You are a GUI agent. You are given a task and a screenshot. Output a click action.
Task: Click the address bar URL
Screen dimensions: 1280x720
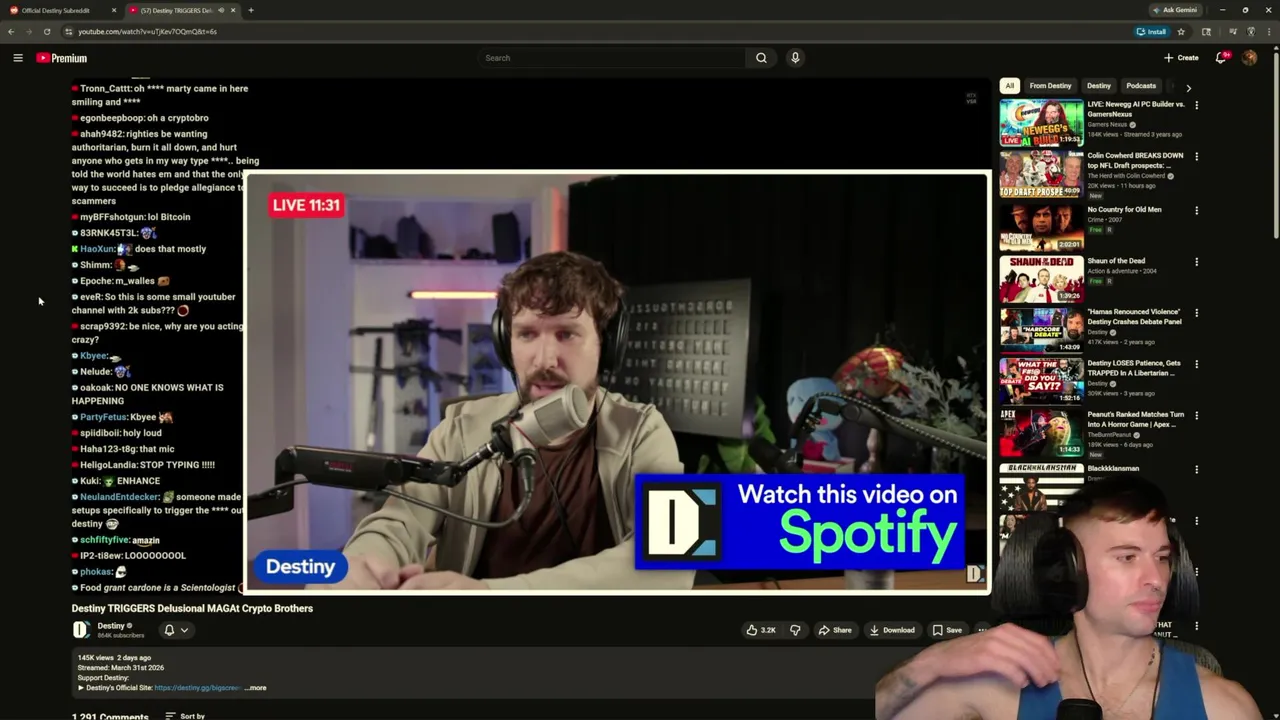(147, 31)
